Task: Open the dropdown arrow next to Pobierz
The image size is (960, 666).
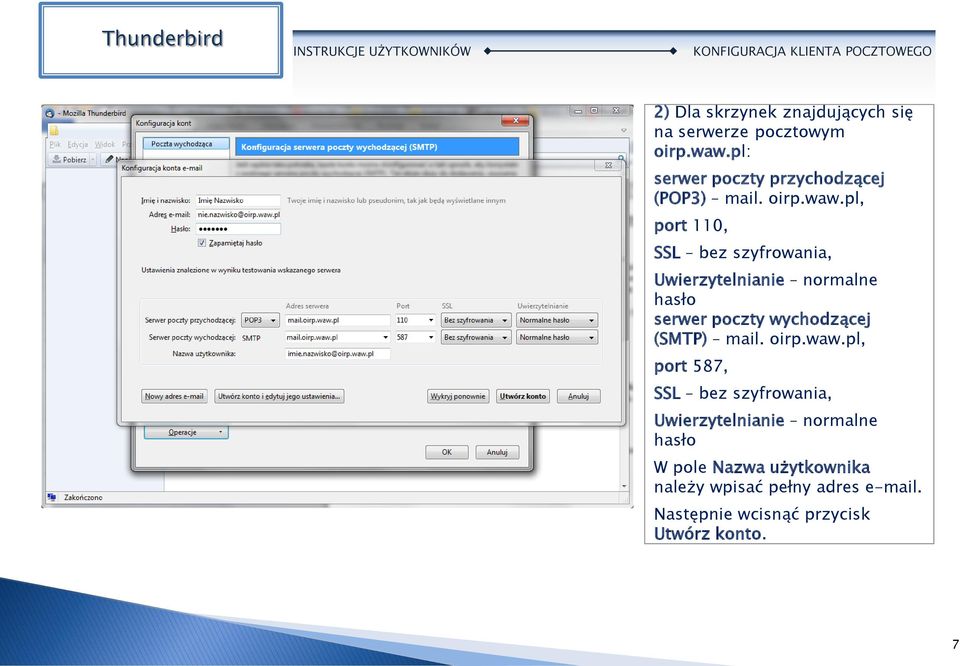Action: [x=94, y=159]
